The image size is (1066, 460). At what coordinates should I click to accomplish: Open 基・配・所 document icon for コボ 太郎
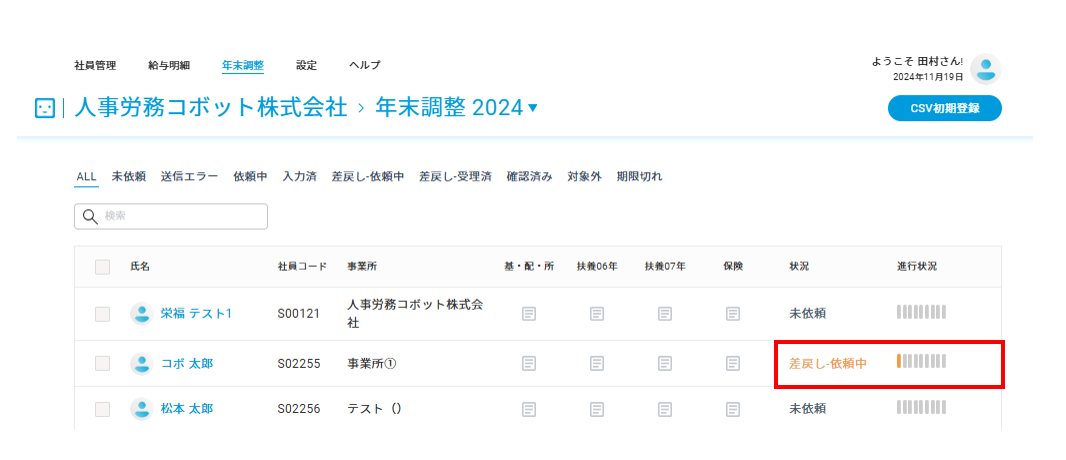point(529,364)
